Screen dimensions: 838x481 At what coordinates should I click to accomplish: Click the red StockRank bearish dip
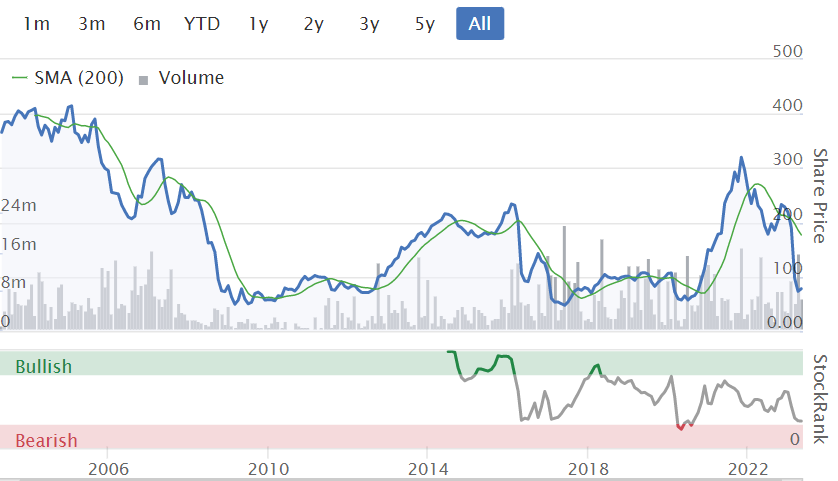[x=680, y=427]
